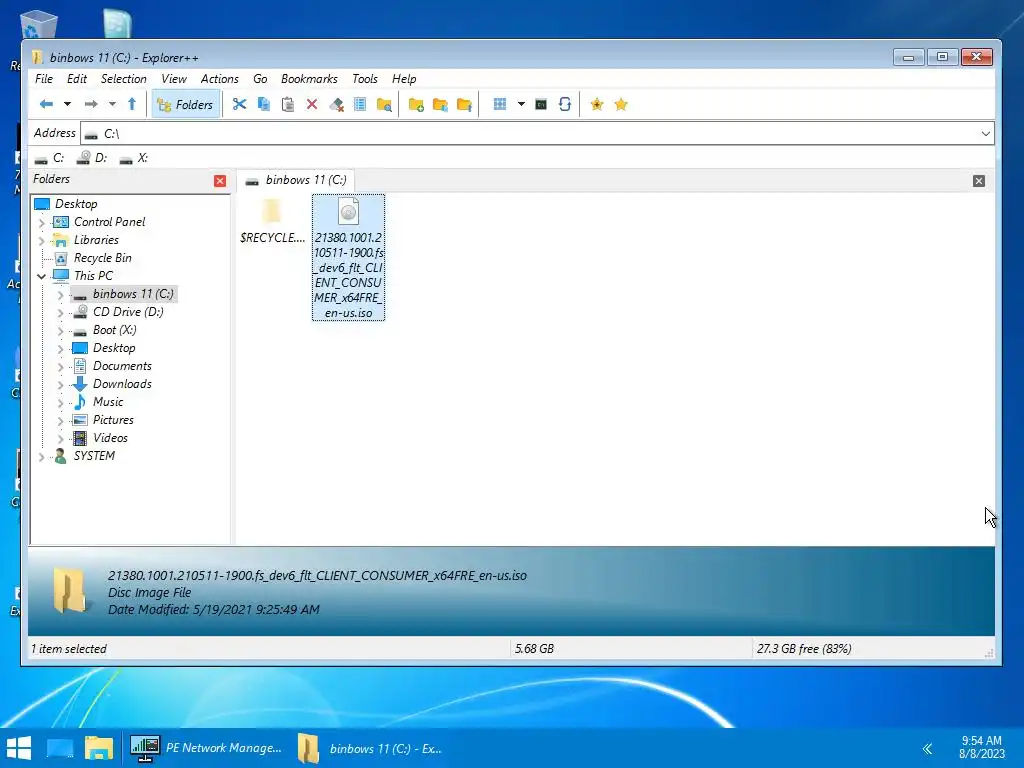The width and height of the screenshot is (1024, 768).
Task: Close the binbows 11 (C:) tab
Action: (978, 181)
